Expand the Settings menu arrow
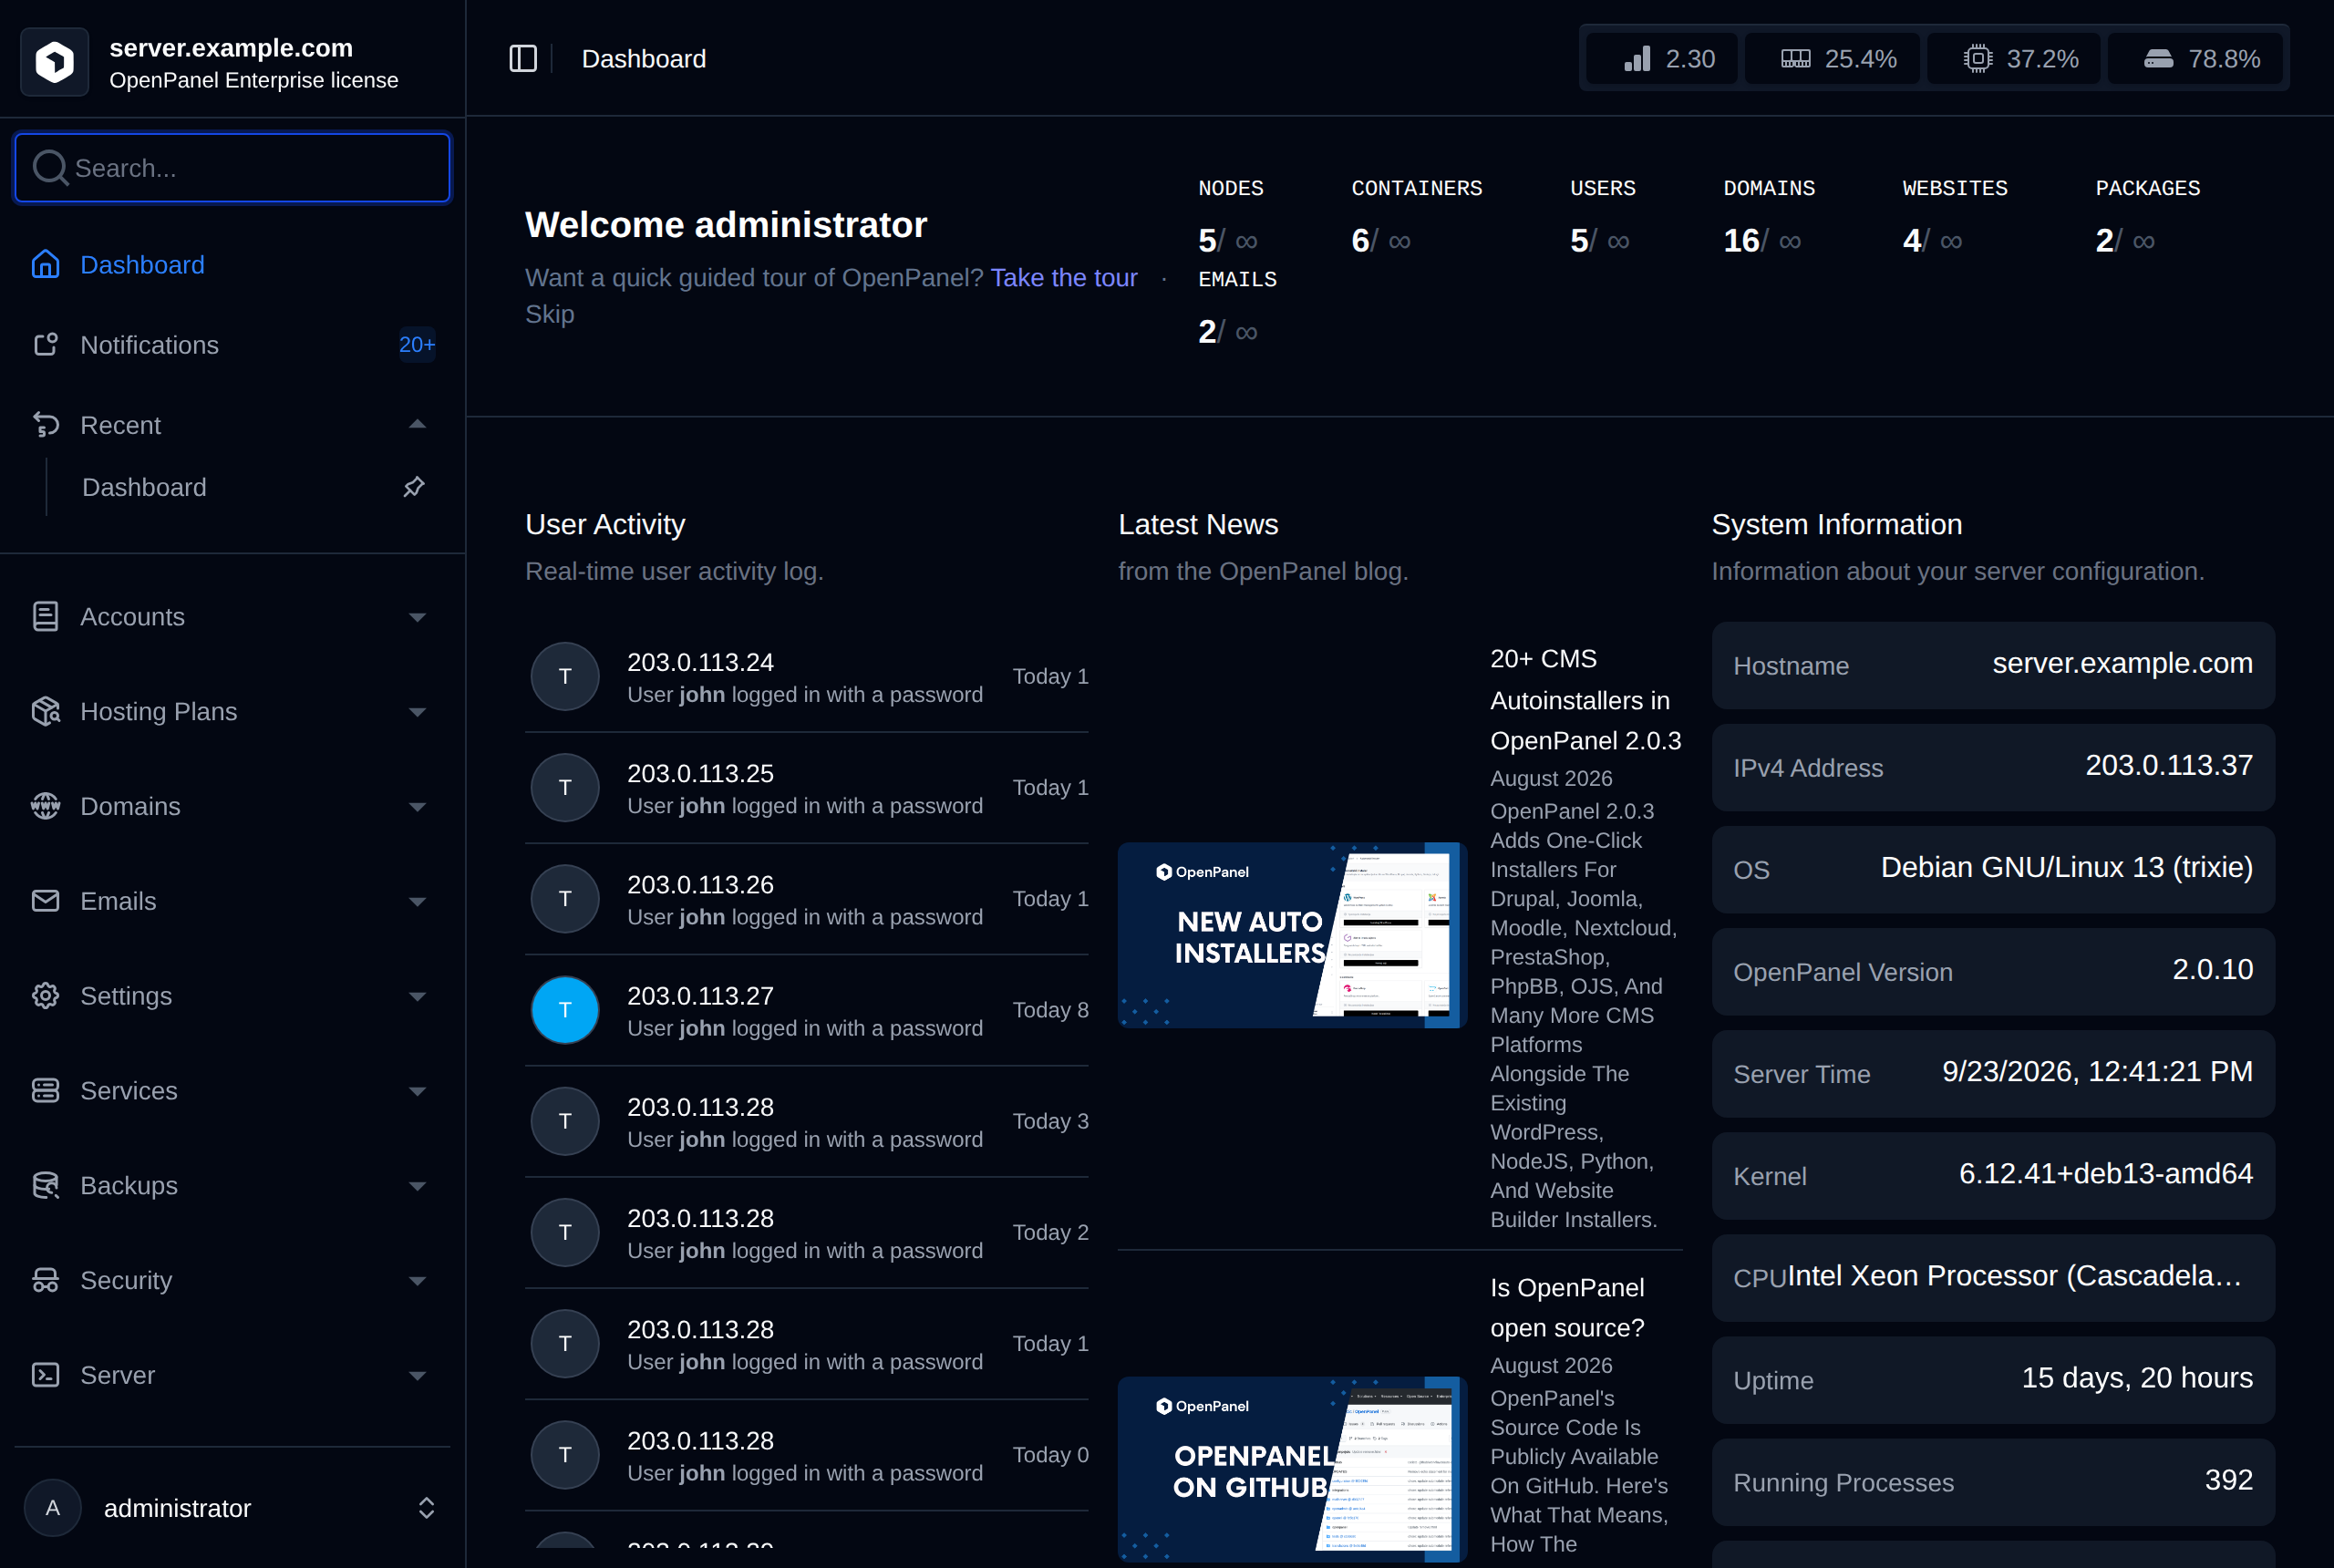 [417, 997]
